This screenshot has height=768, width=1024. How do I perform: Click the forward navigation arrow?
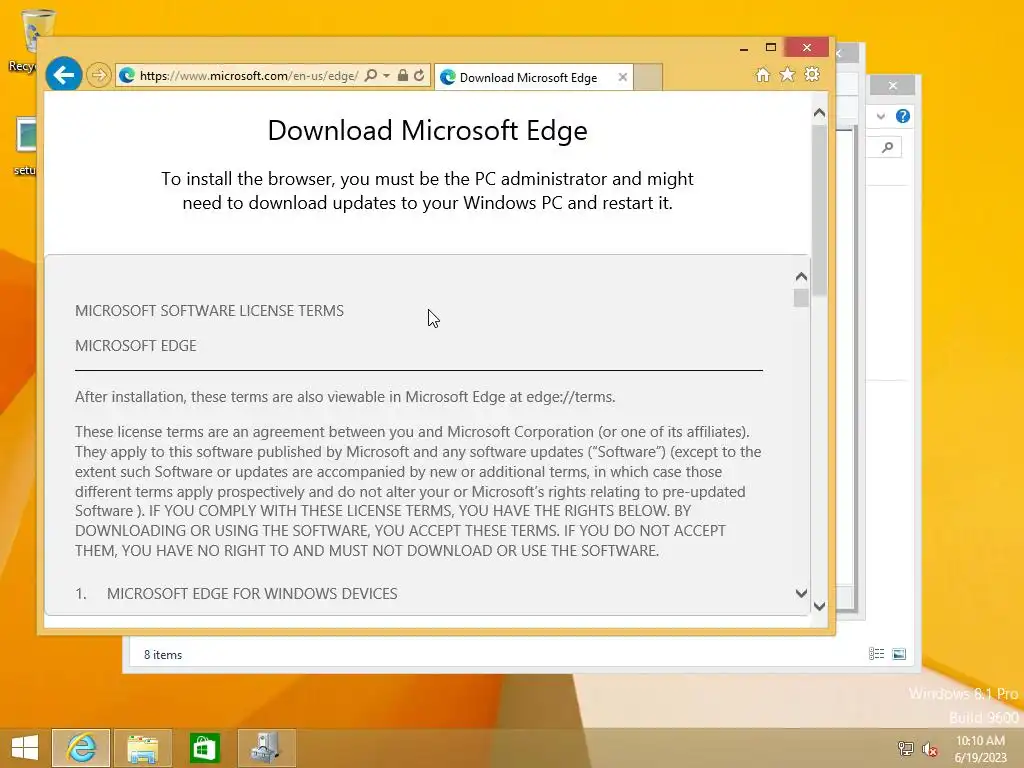(x=99, y=75)
